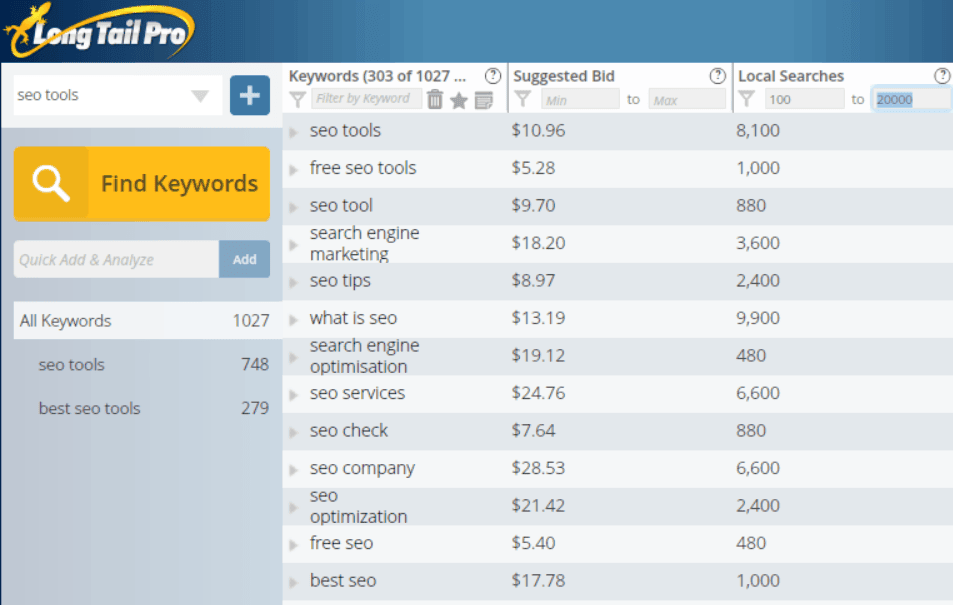Click the Find Keywords button
Screen dimensions: 953x605
pos(142,184)
